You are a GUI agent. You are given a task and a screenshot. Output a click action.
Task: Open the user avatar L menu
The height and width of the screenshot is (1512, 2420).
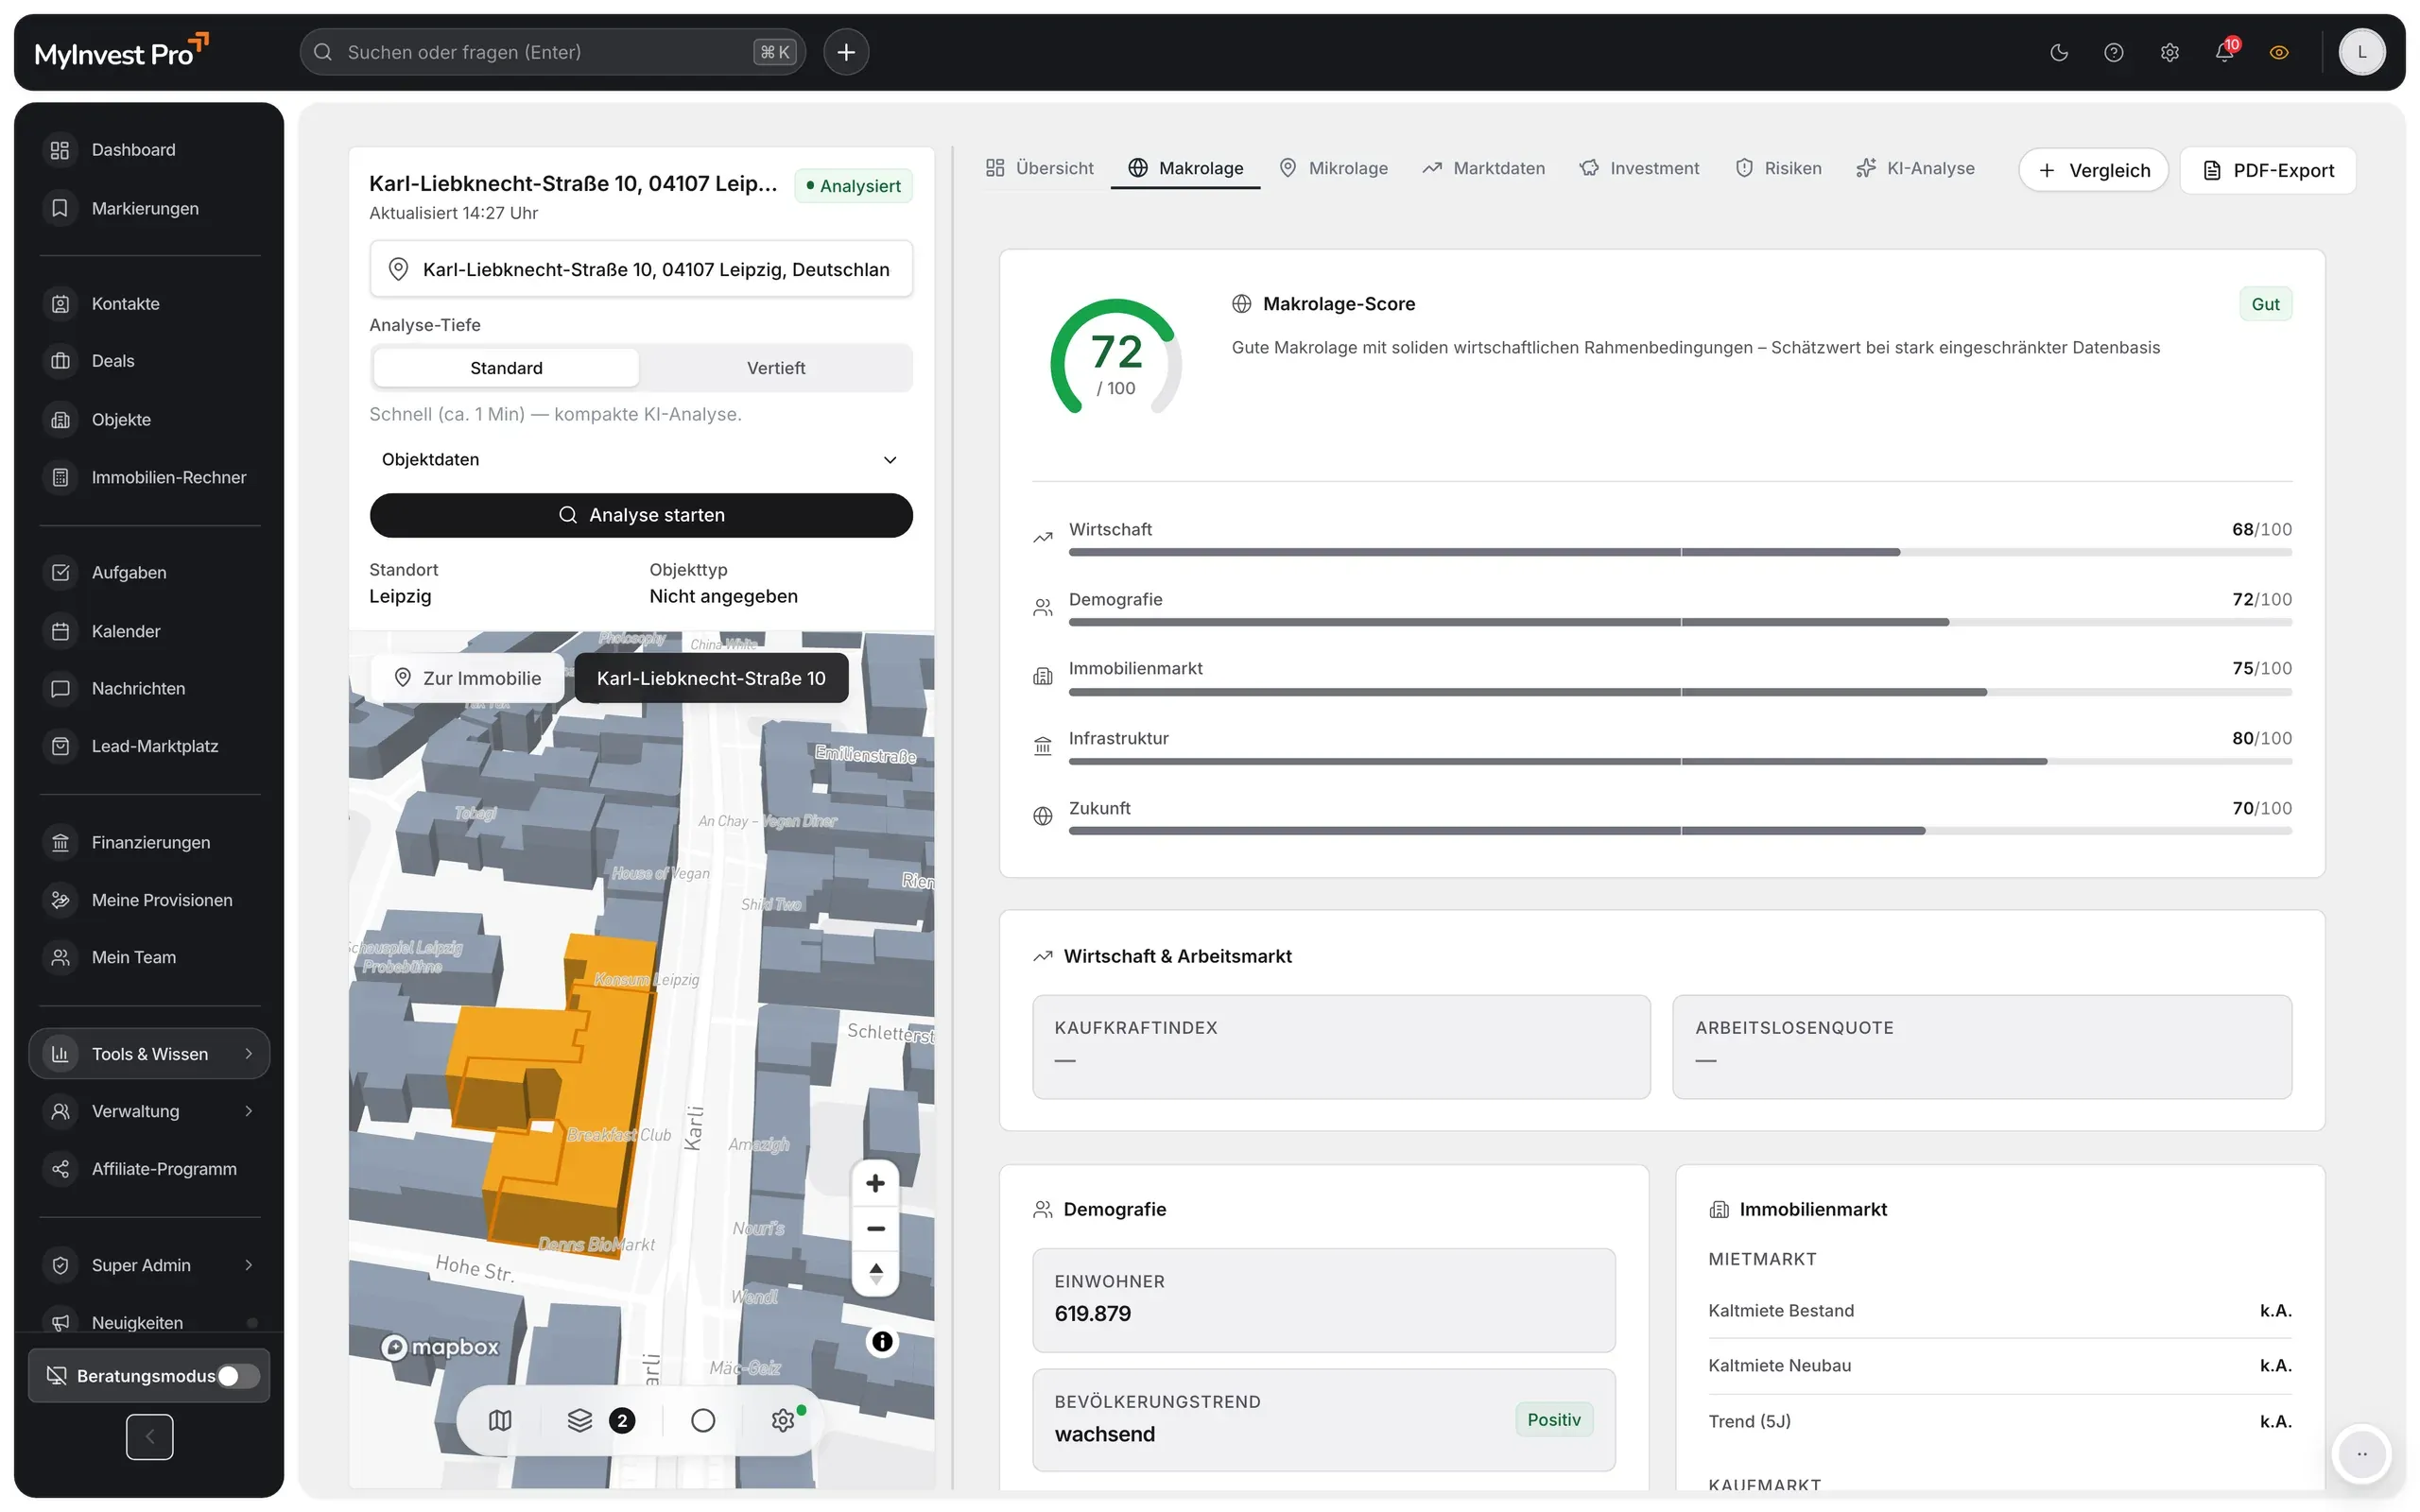[2362, 52]
